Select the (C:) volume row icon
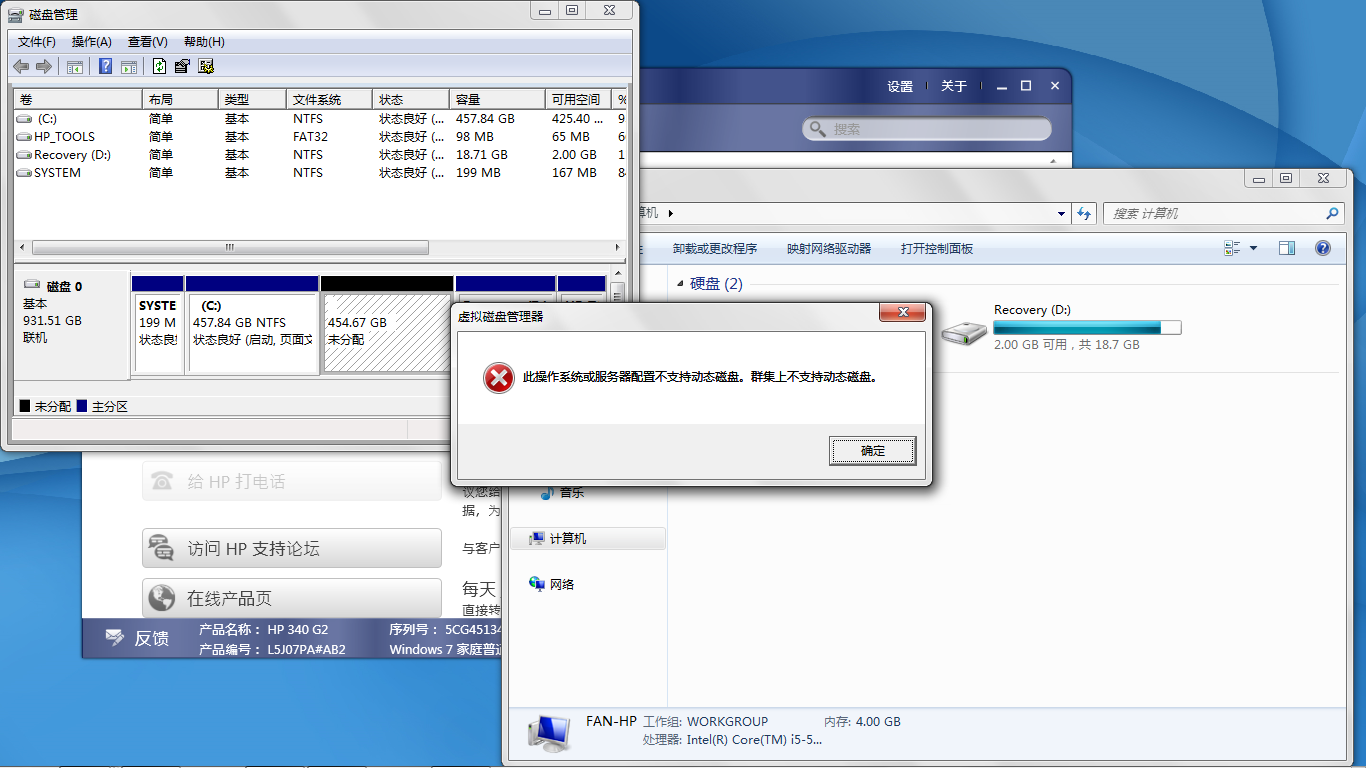The height and width of the screenshot is (768, 1366). click(x=25, y=119)
